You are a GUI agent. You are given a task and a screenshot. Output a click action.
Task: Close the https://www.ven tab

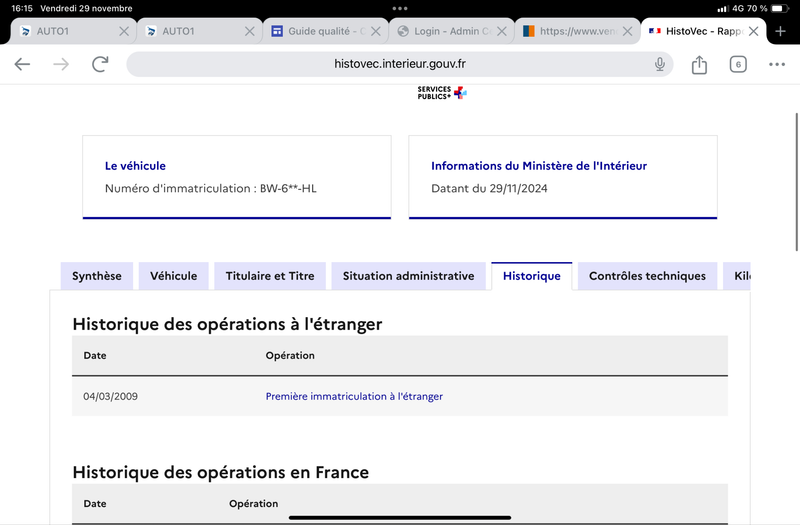pyautogui.click(x=628, y=31)
